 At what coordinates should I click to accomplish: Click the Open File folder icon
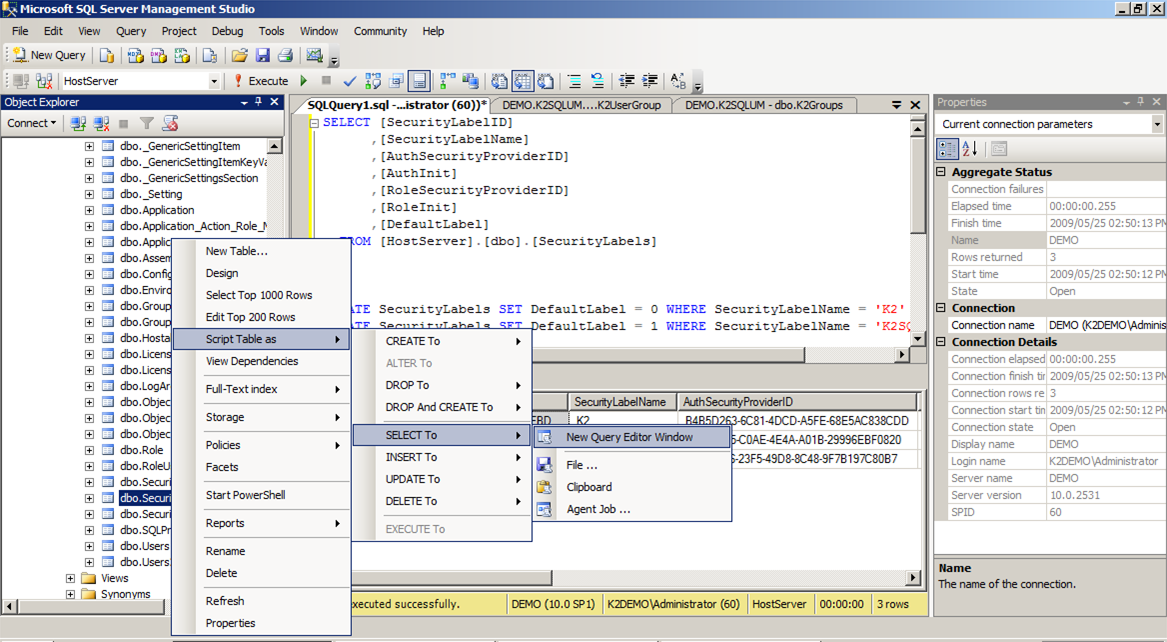(x=239, y=55)
